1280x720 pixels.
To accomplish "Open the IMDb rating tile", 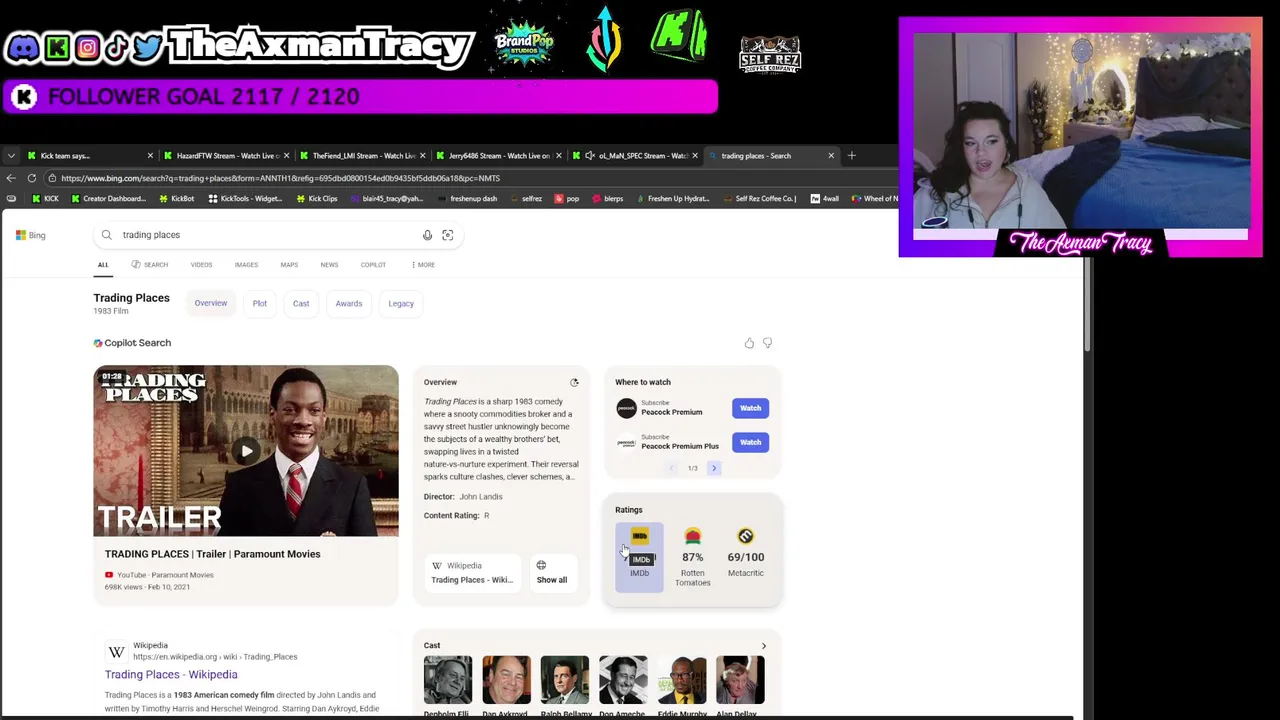I will (x=639, y=556).
